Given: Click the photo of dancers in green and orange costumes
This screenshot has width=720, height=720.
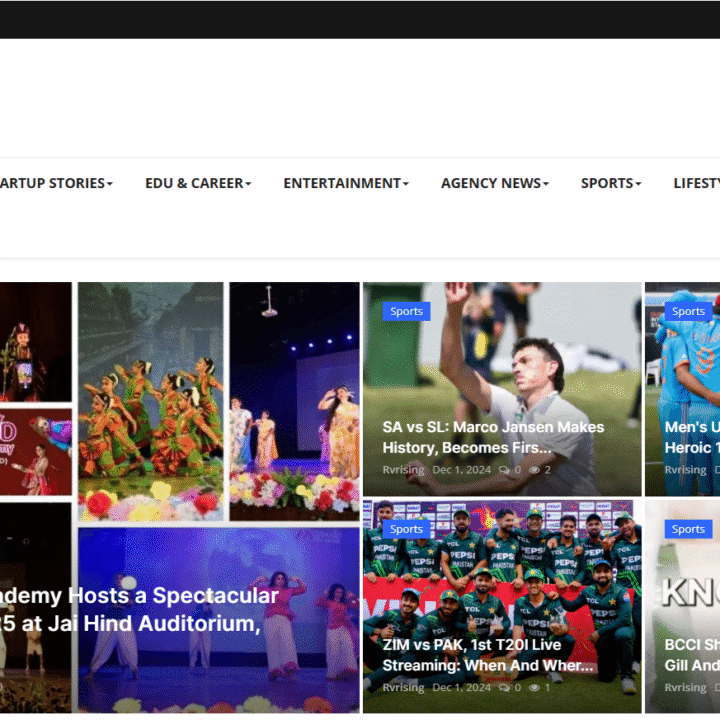Looking at the screenshot, I should point(151,400).
